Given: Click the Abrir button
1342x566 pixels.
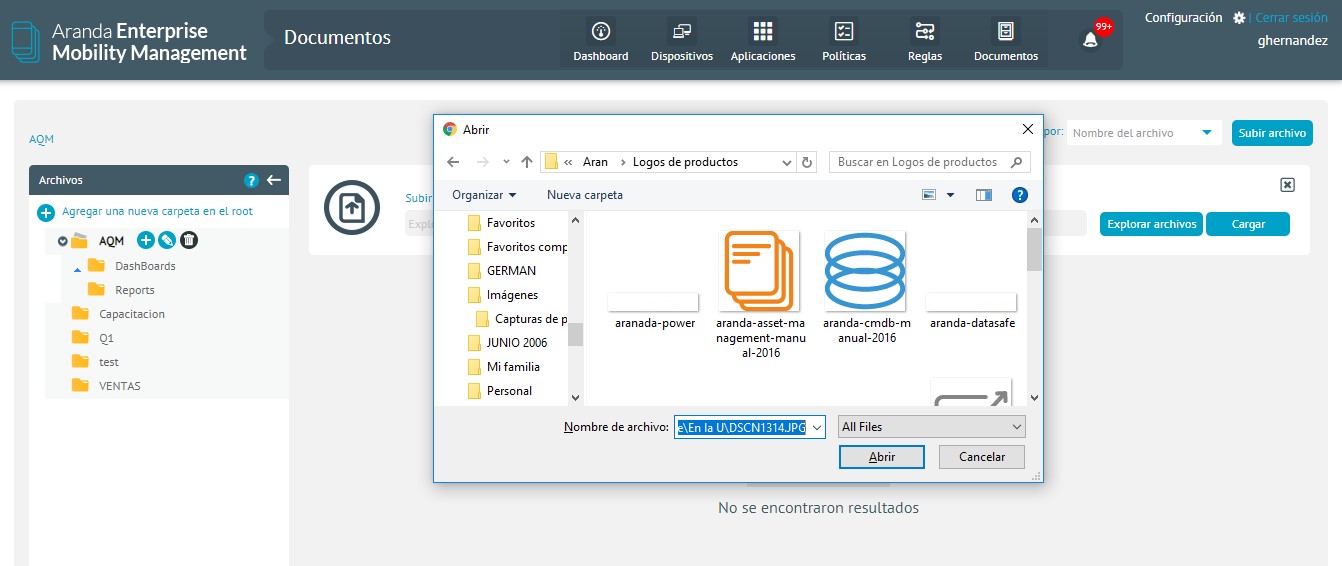Looking at the screenshot, I should tap(882, 457).
